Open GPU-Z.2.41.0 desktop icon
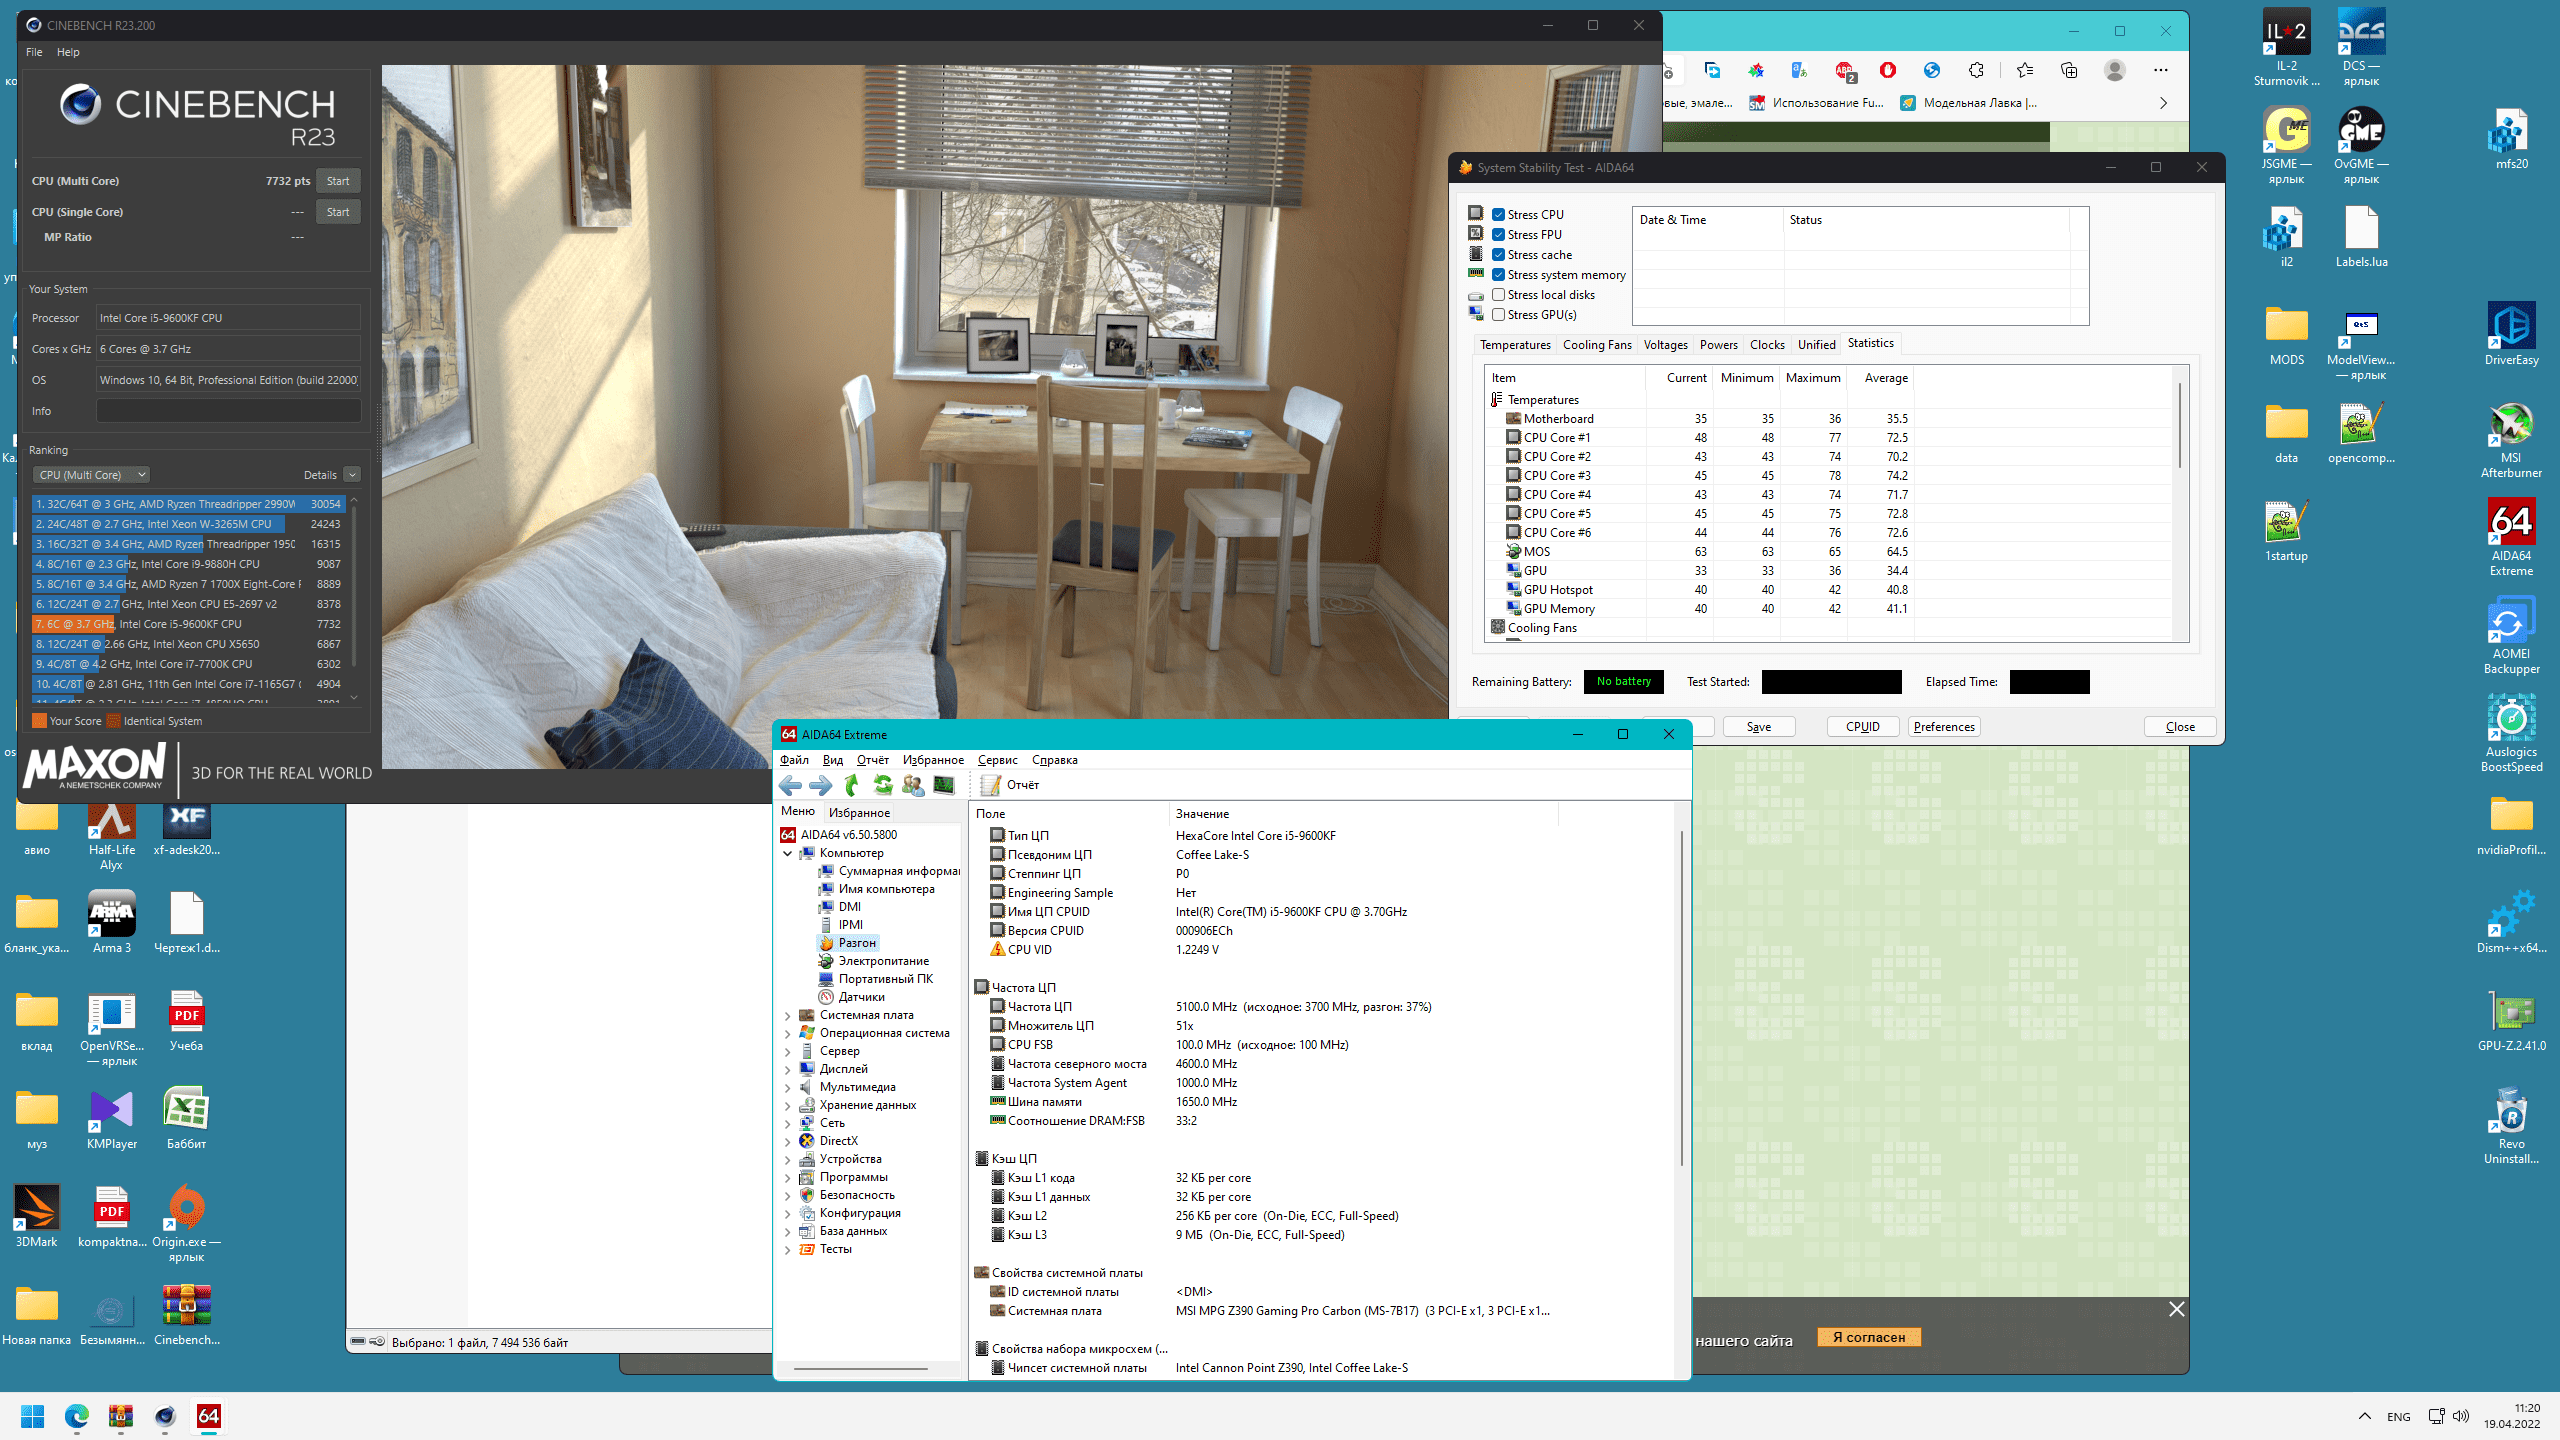This screenshot has width=2560, height=1440. (x=2511, y=1020)
